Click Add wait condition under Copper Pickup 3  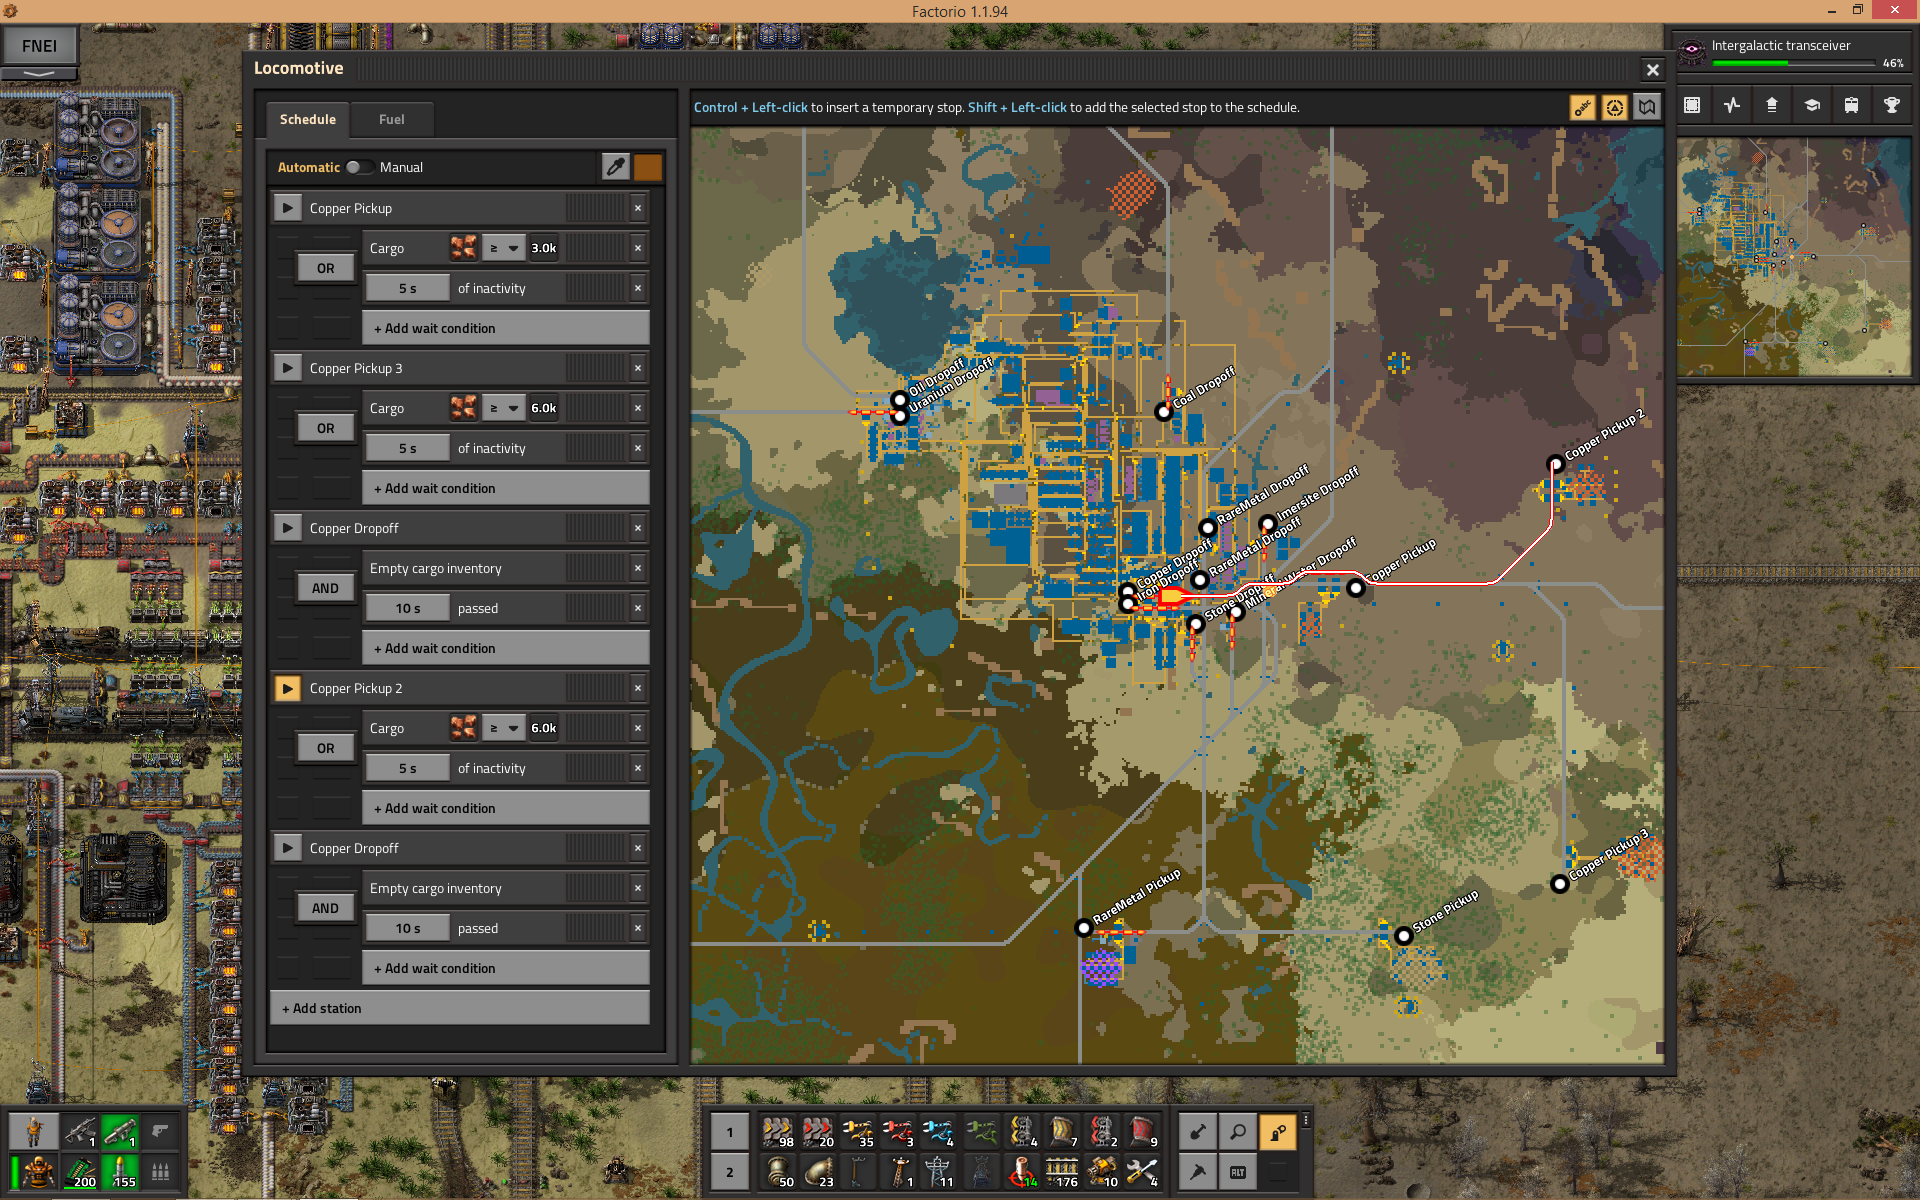click(506, 488)
